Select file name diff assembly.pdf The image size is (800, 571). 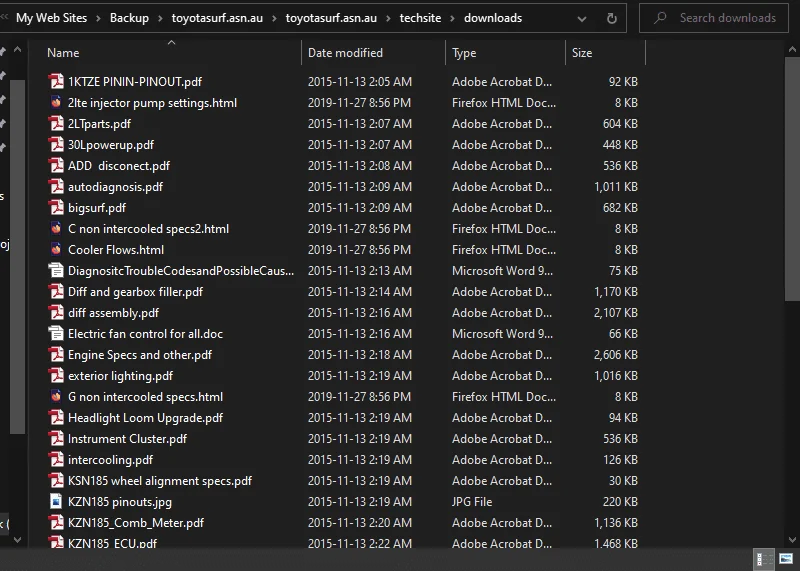coord(113,313)
